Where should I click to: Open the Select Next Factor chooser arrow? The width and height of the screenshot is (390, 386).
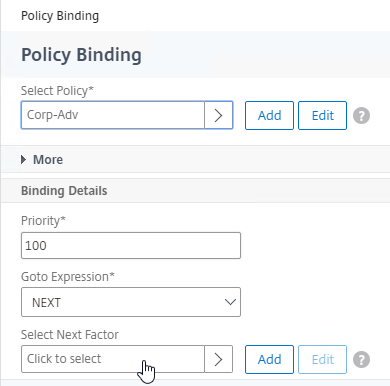[x=218, y=359]
